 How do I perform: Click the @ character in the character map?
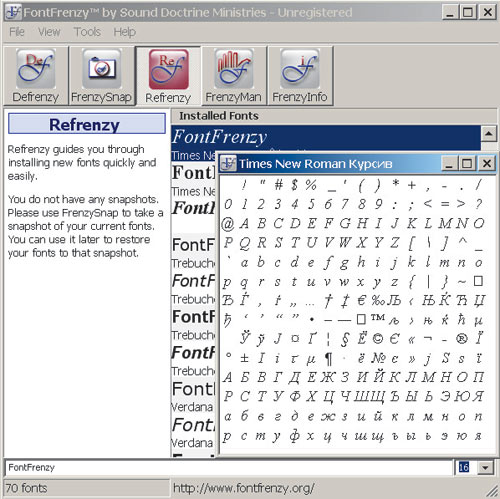(x=228, y=224)
